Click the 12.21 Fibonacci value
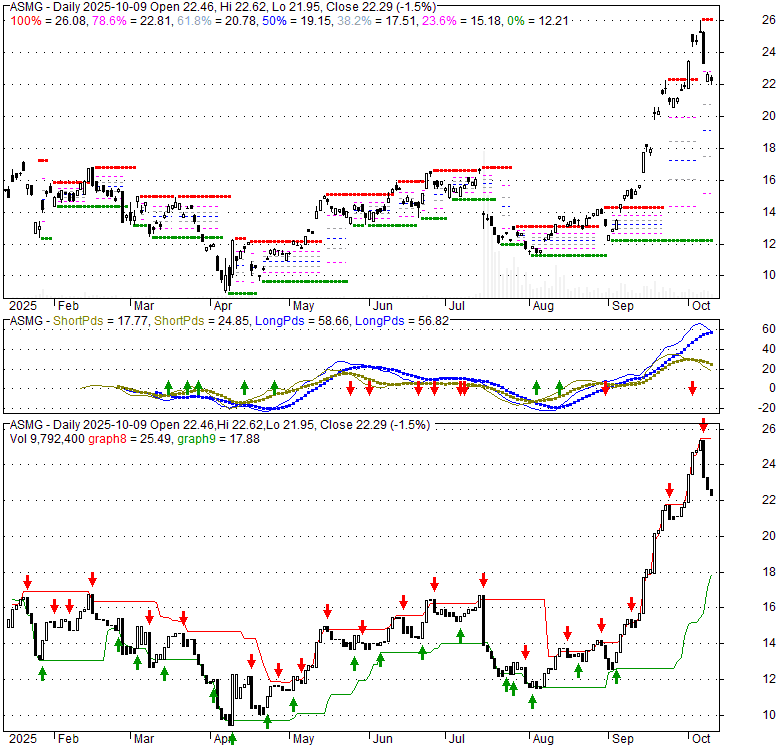 click(553, 21)
